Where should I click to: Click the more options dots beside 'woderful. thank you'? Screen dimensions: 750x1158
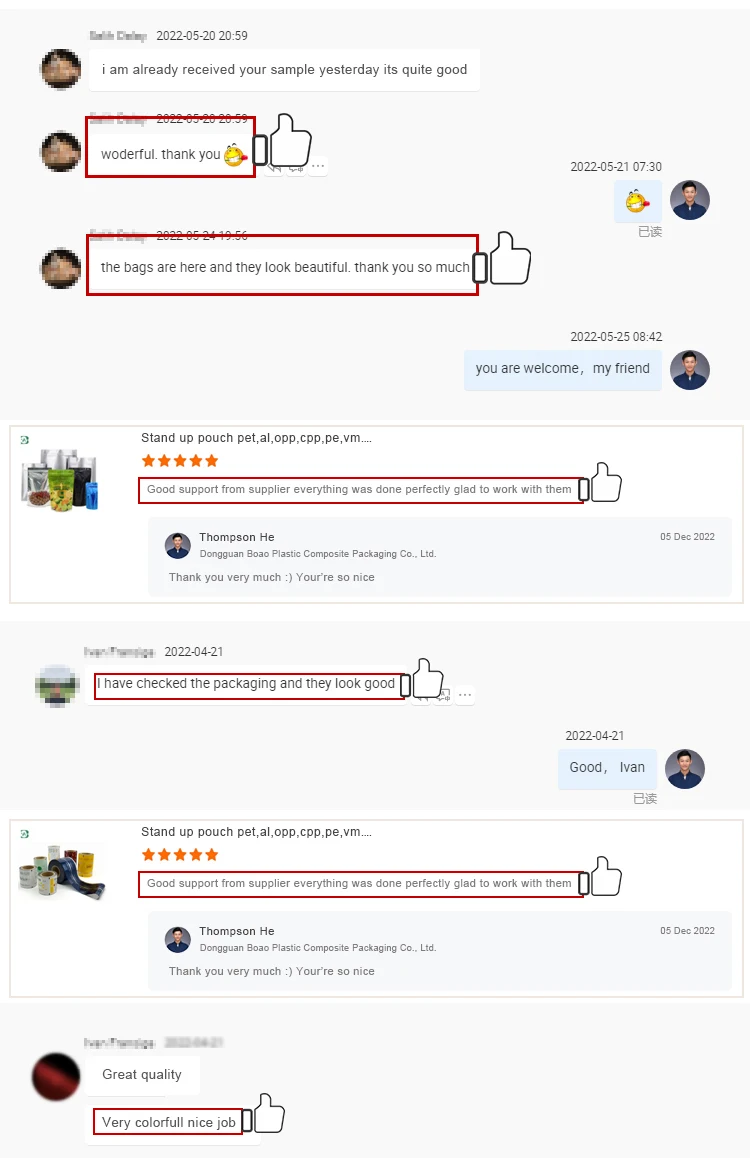(x=318, y=166)
